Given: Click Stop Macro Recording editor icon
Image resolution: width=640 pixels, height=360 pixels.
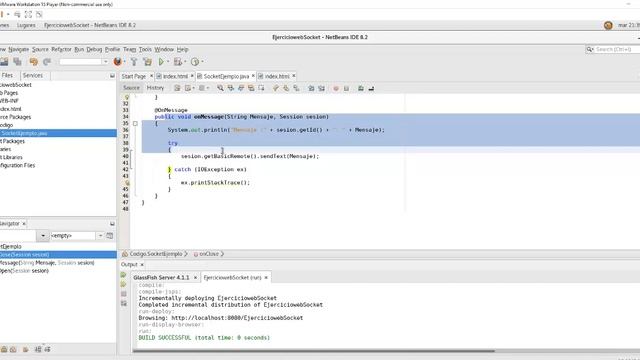Looking at the screenshot, I should point(346,88).
